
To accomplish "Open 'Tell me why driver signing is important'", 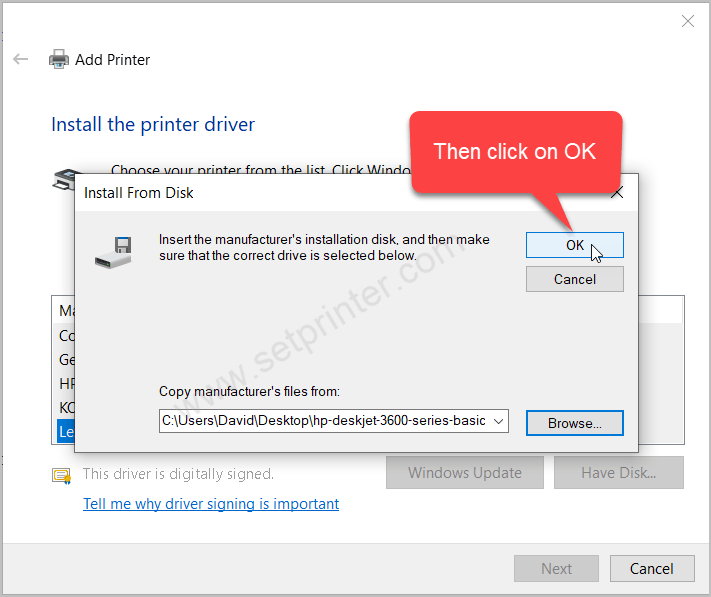I will (x=211, y=504).
